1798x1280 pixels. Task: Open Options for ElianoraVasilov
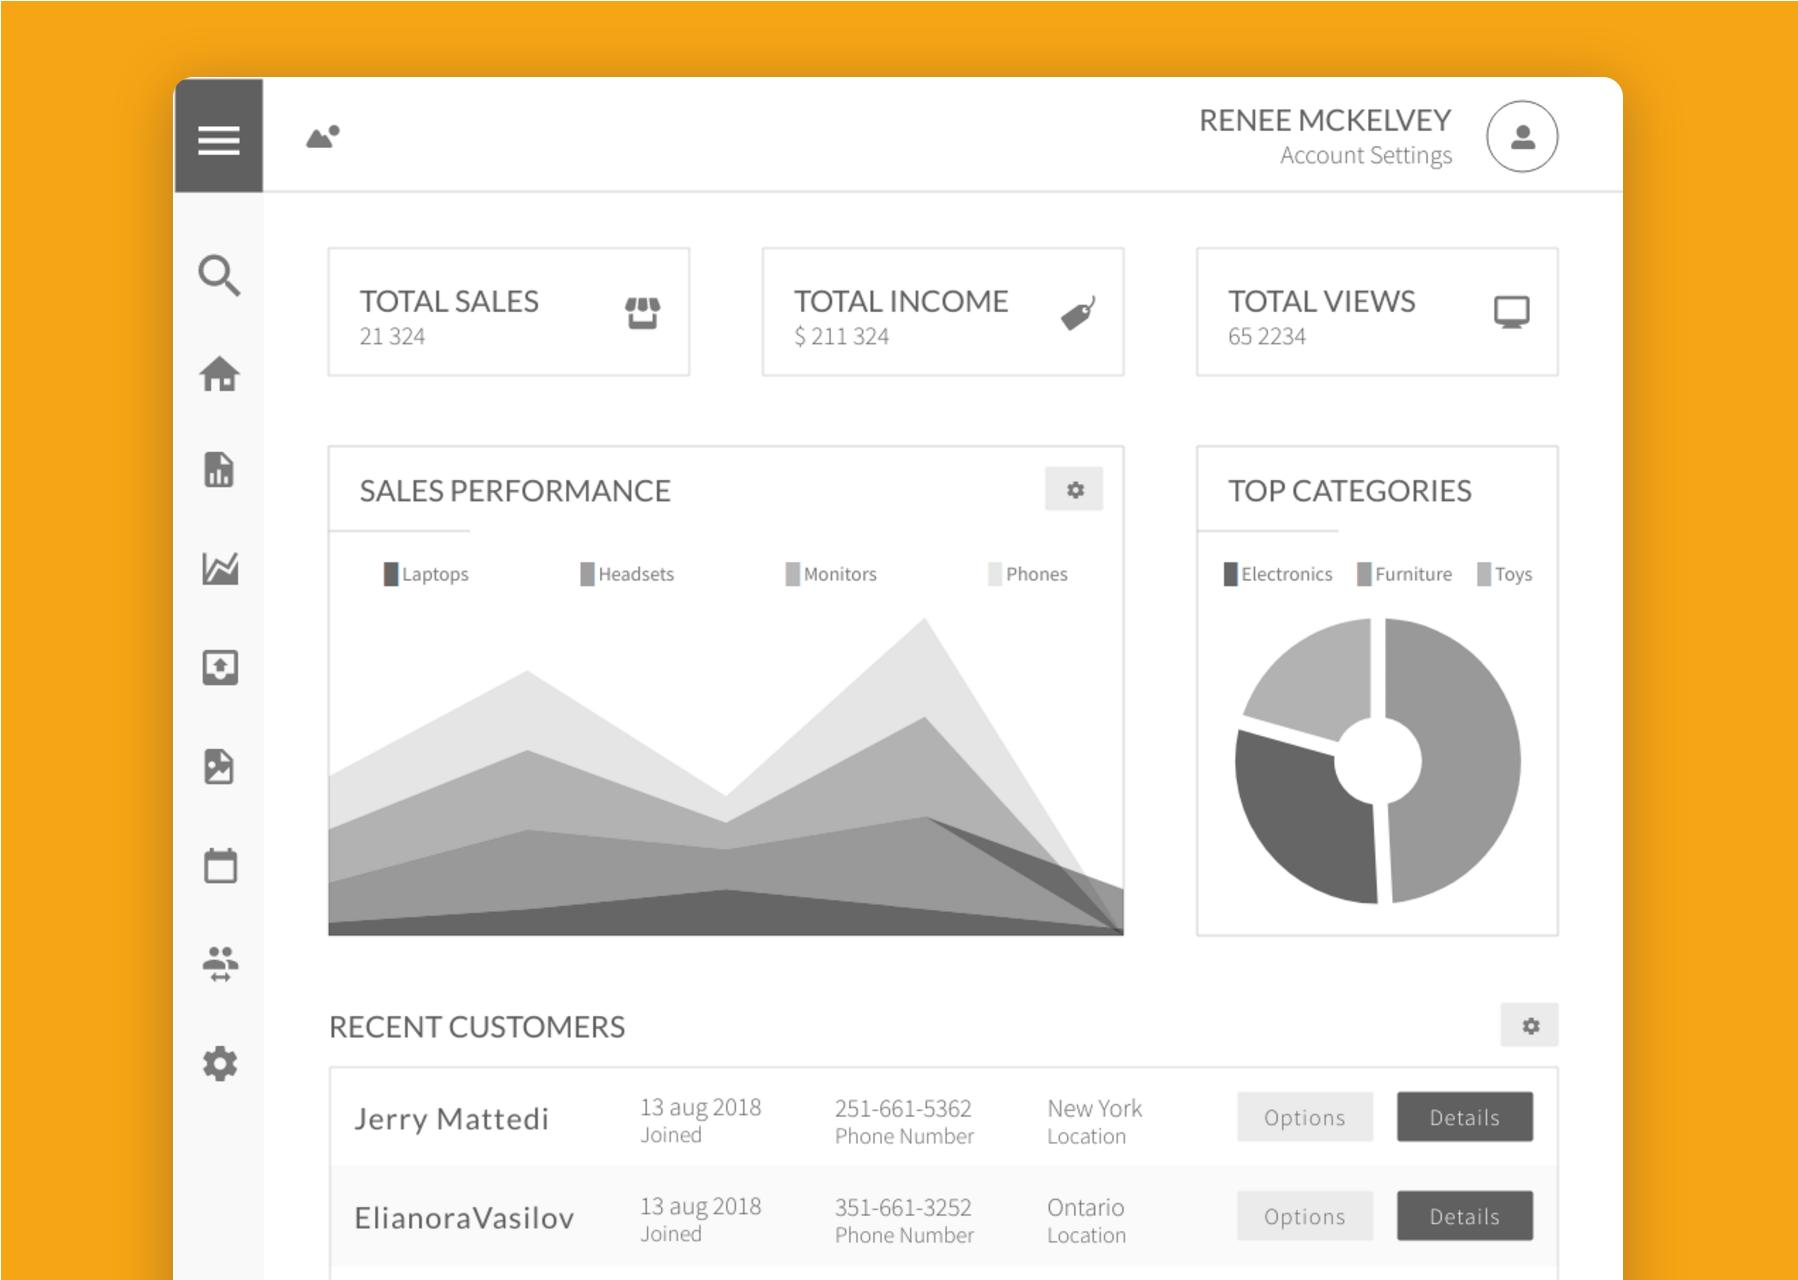point(1304,1216)
